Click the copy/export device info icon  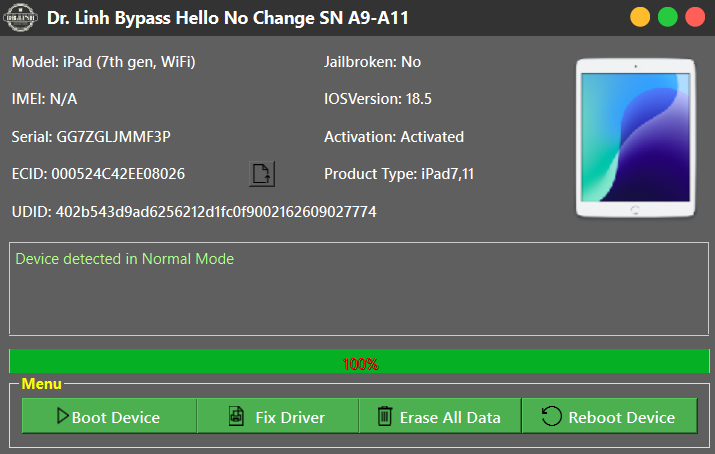(x=262, y=174)
